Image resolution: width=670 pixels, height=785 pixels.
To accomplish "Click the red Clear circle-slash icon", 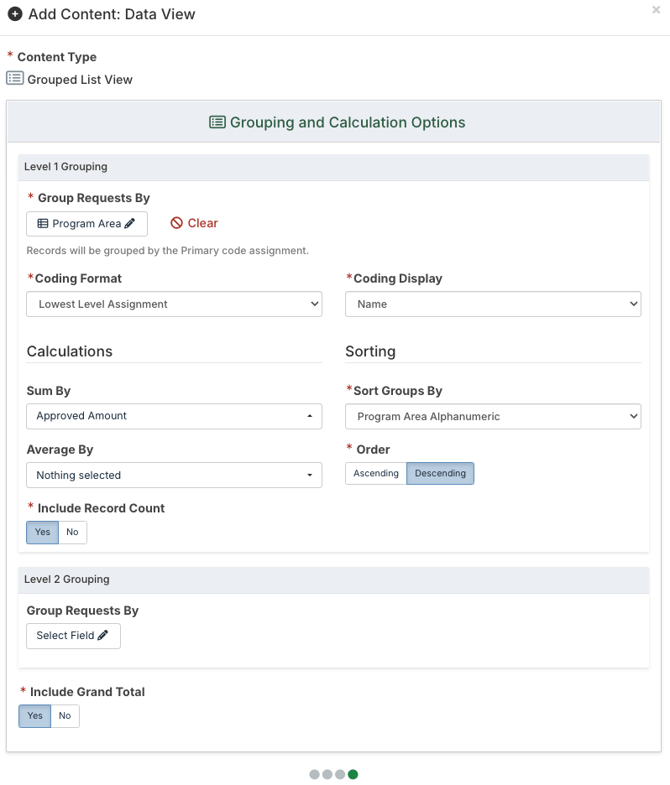I will click(177, 223).
